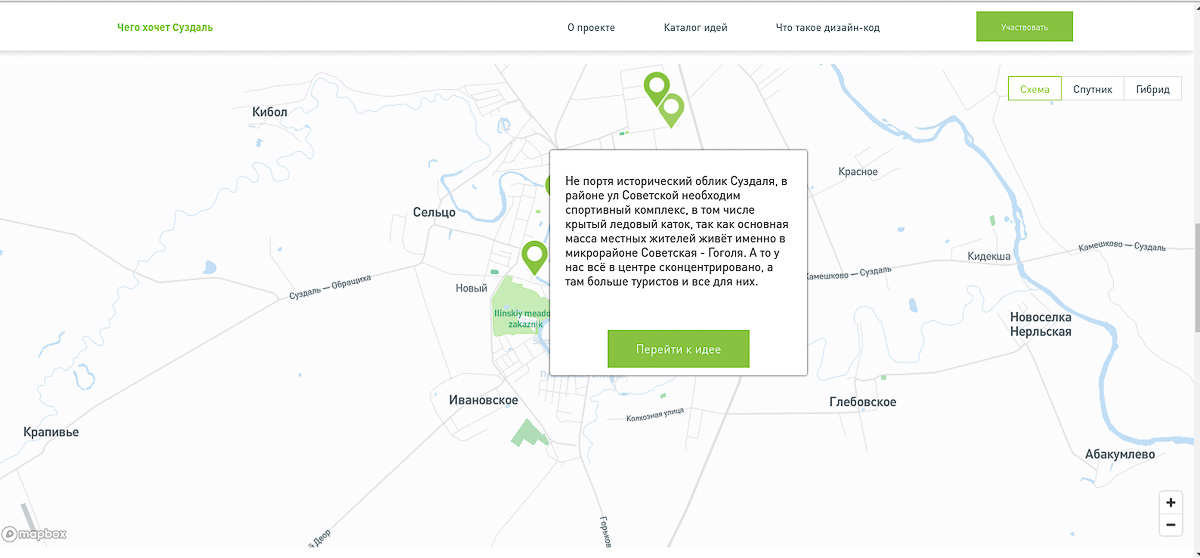The height and width of the screenshot is (558, 1200).
Task: Click the Кибол label on the map
Action: [x=270, y=112]
